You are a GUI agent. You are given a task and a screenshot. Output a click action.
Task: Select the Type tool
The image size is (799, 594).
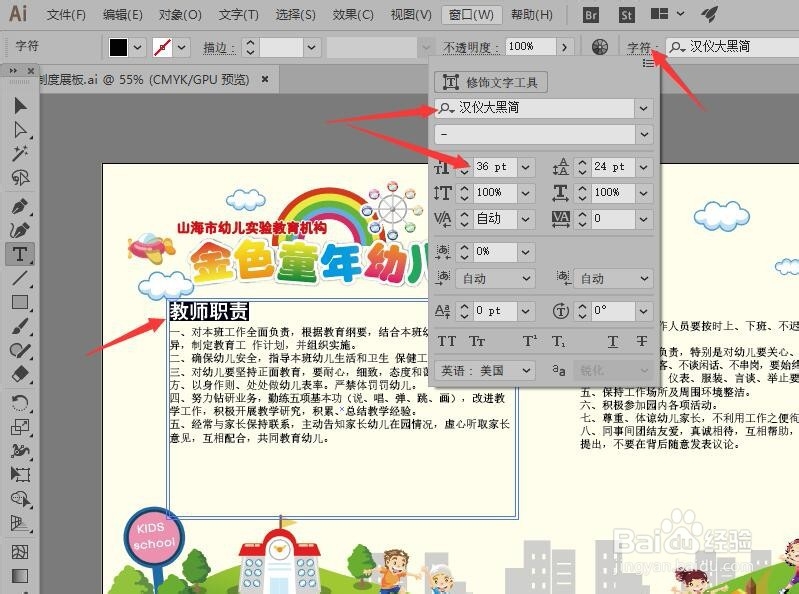[x=20, y=254]
